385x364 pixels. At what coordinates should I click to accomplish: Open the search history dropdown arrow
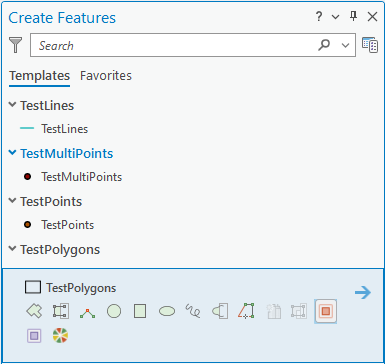pos(346,45)
